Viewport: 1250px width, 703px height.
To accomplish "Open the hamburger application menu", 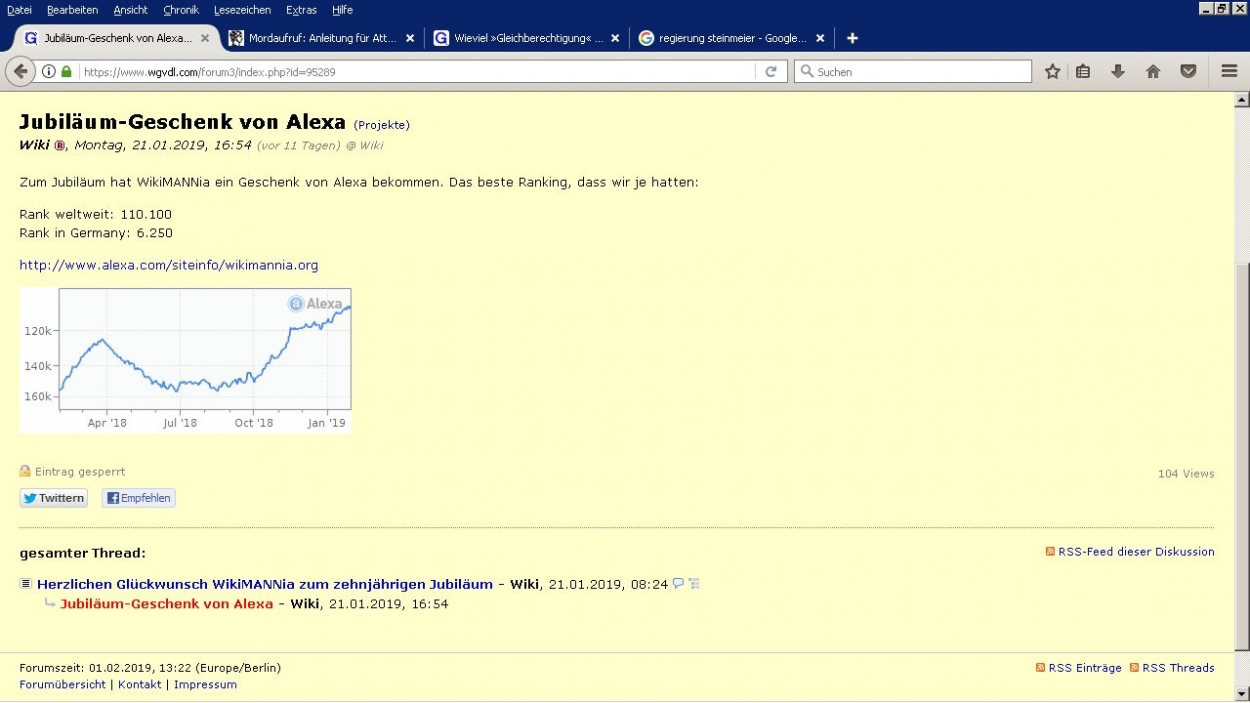I will click(x=1229, y=72).
